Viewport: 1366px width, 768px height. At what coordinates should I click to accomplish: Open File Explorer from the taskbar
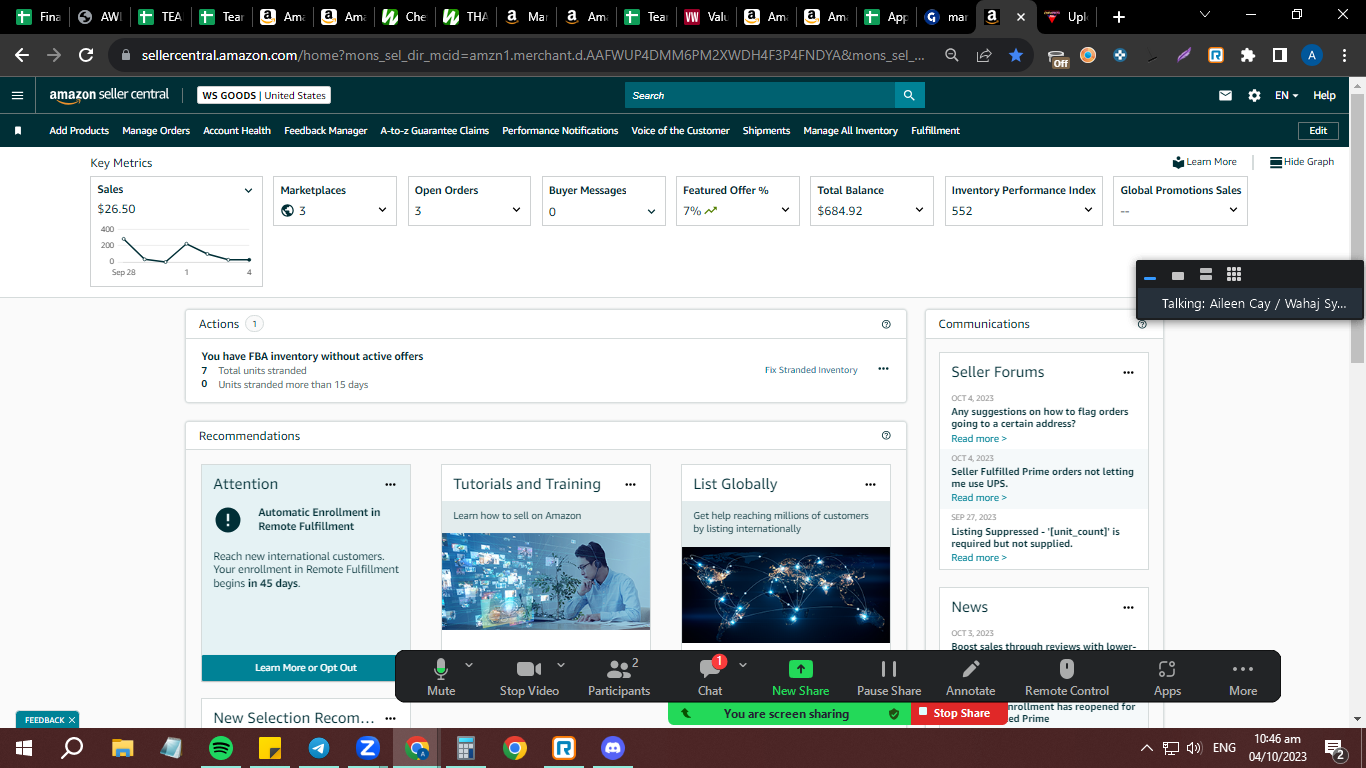point(123,748)
